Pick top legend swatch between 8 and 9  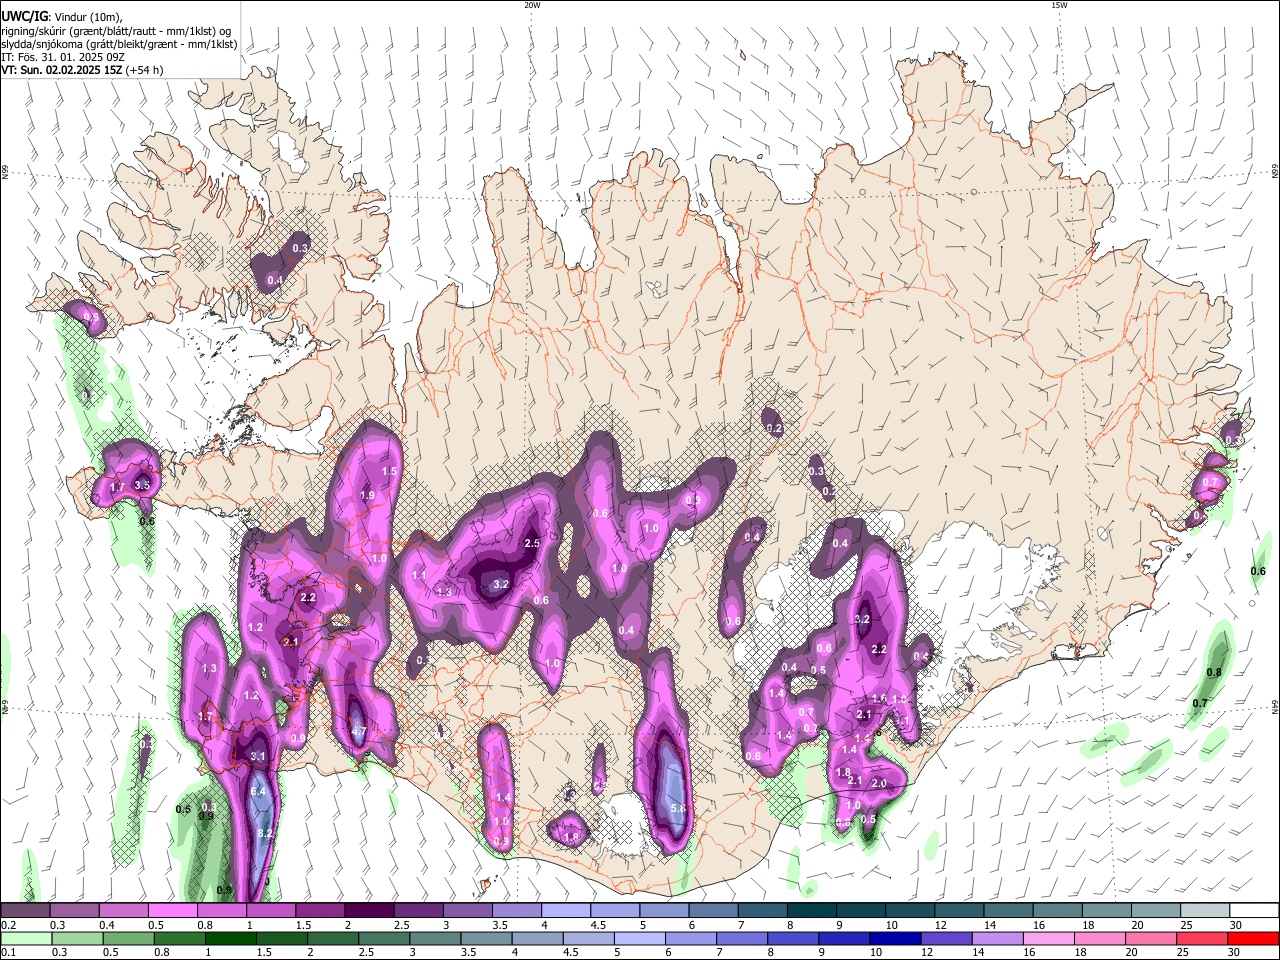(x=812, y=911)
